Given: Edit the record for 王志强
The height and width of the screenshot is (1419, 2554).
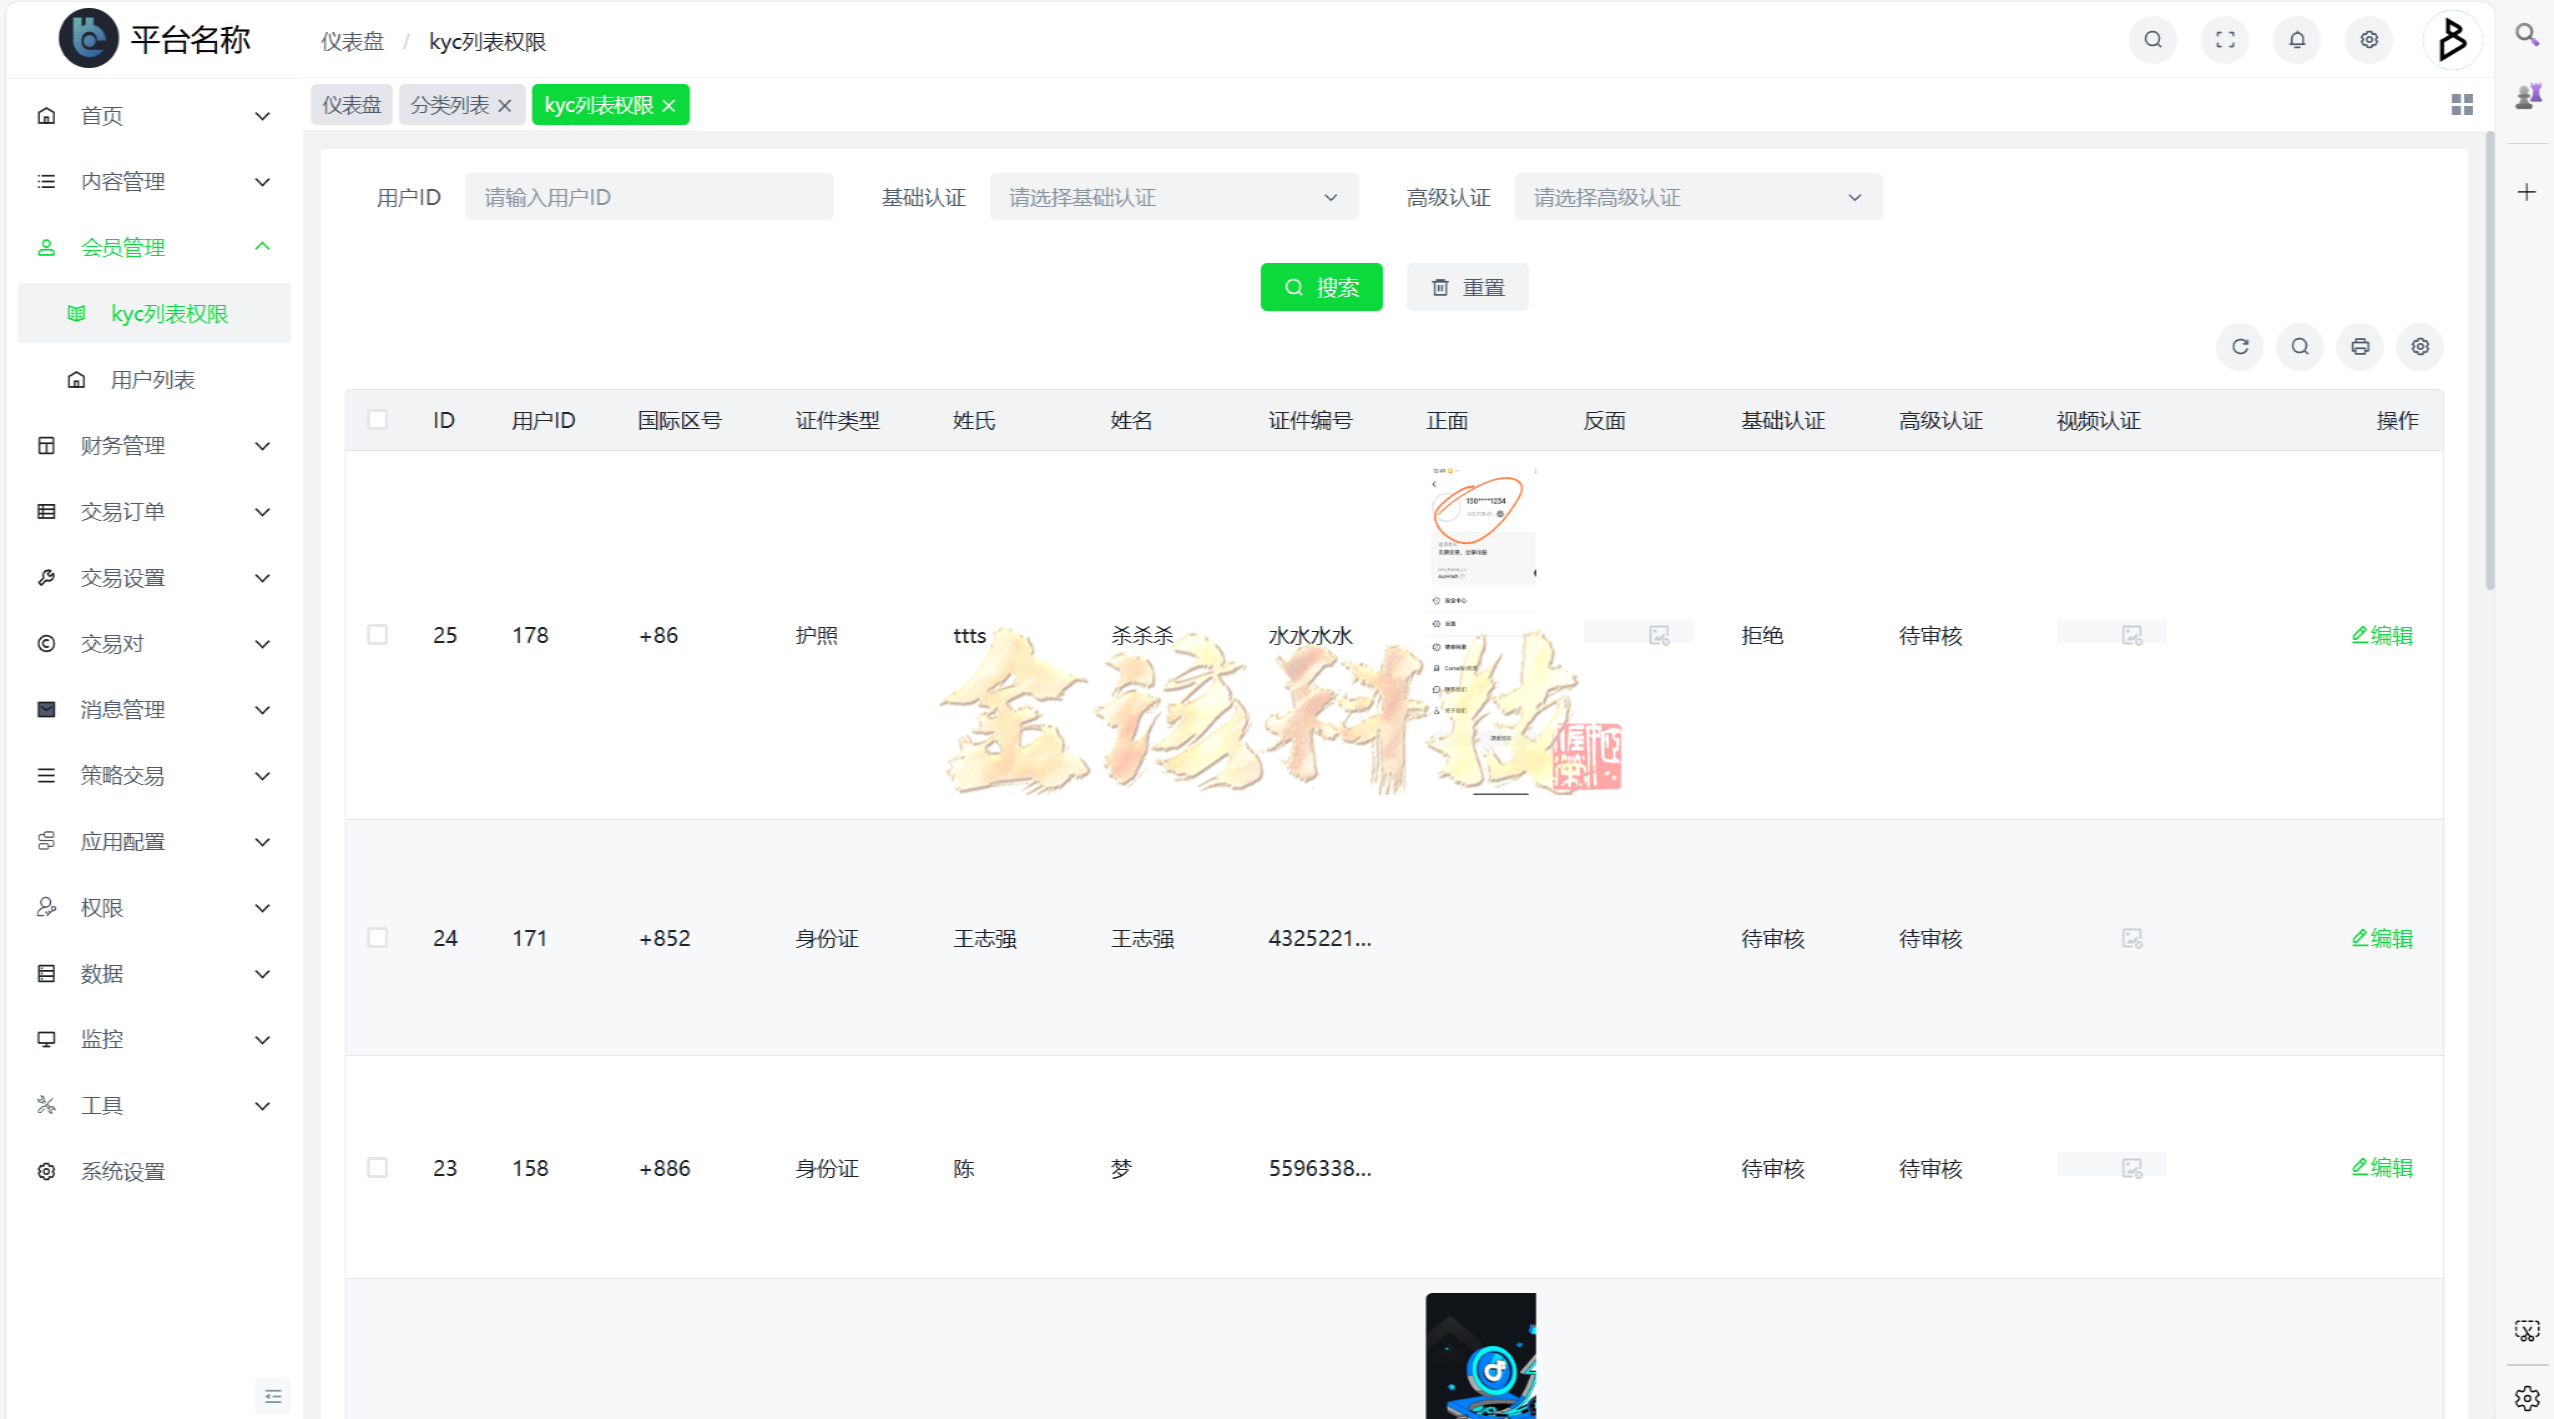Looking at the screenshot, I should click(x=2382, y=937).
